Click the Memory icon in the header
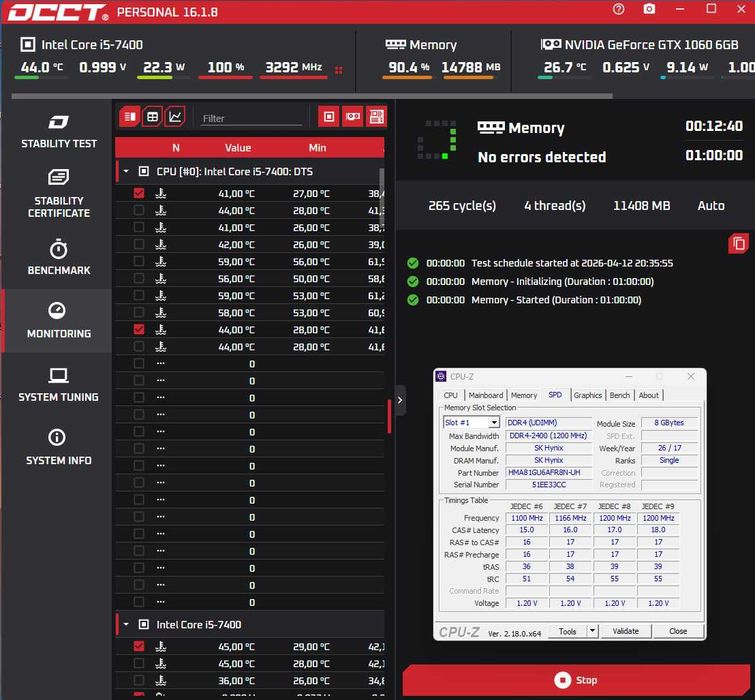This screenshot has height=700, width=755. tap(395, 44)
